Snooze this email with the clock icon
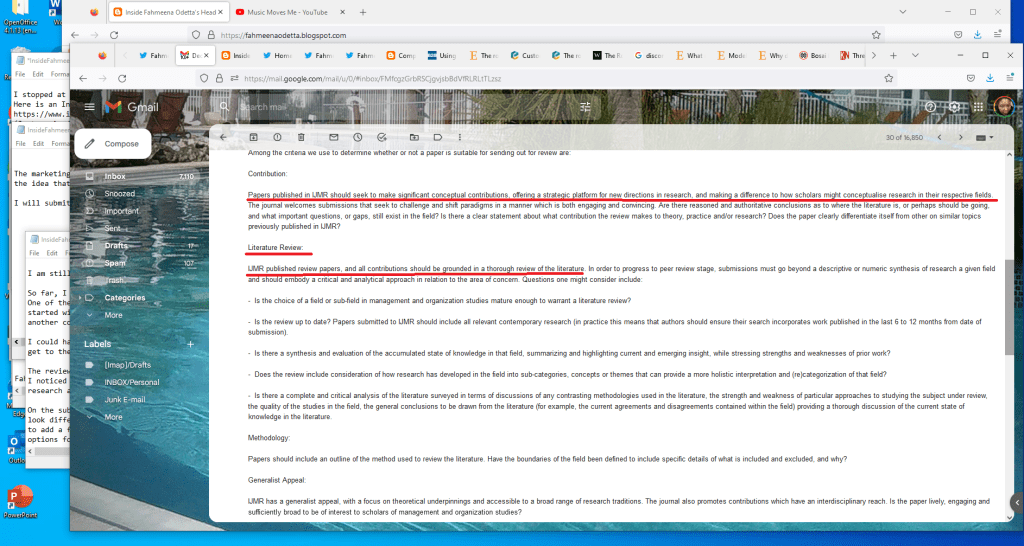Screen dimensions: 1024x546 (x=358, y=137)
